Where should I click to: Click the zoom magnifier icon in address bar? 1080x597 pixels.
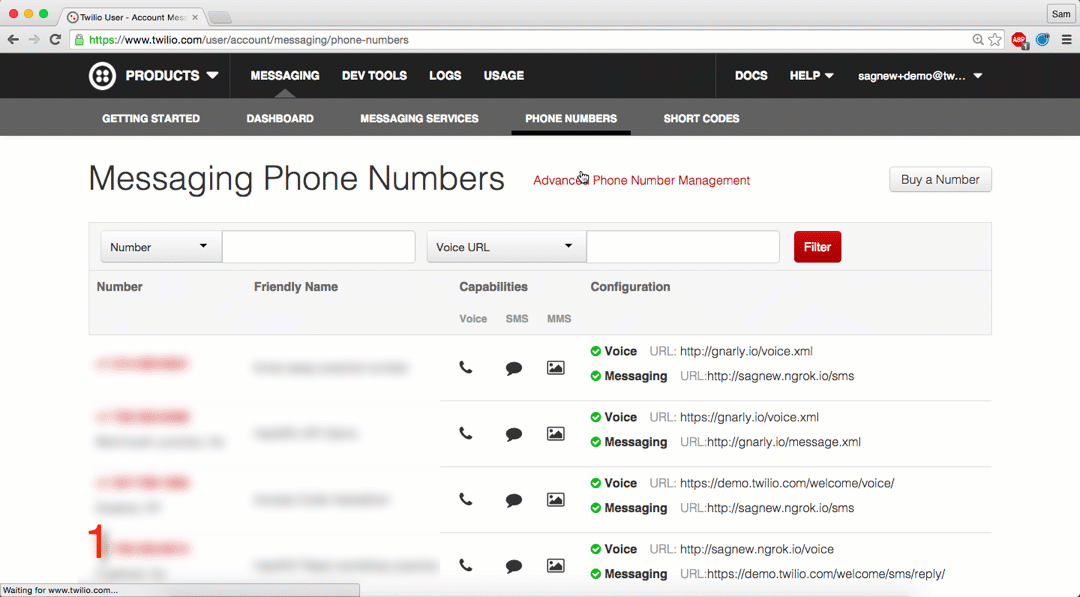pyautogui.click(x=977, y=40)
